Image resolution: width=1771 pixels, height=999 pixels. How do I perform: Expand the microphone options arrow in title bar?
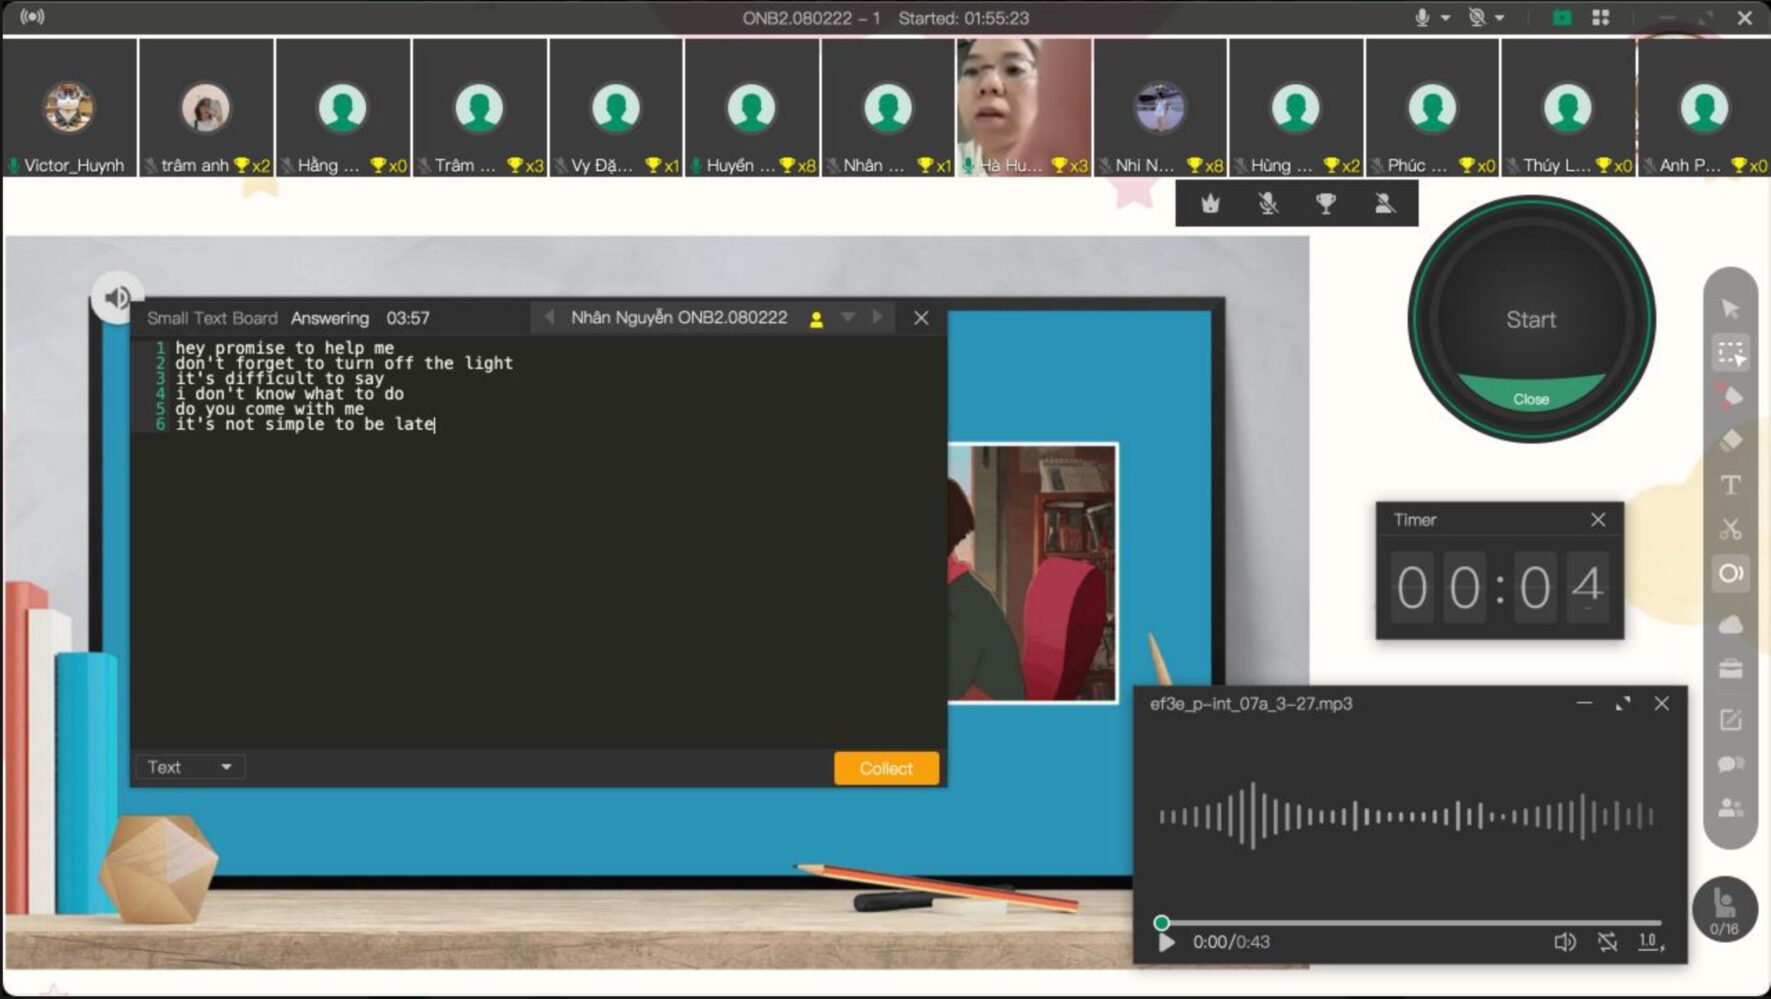coord(1446,18)
